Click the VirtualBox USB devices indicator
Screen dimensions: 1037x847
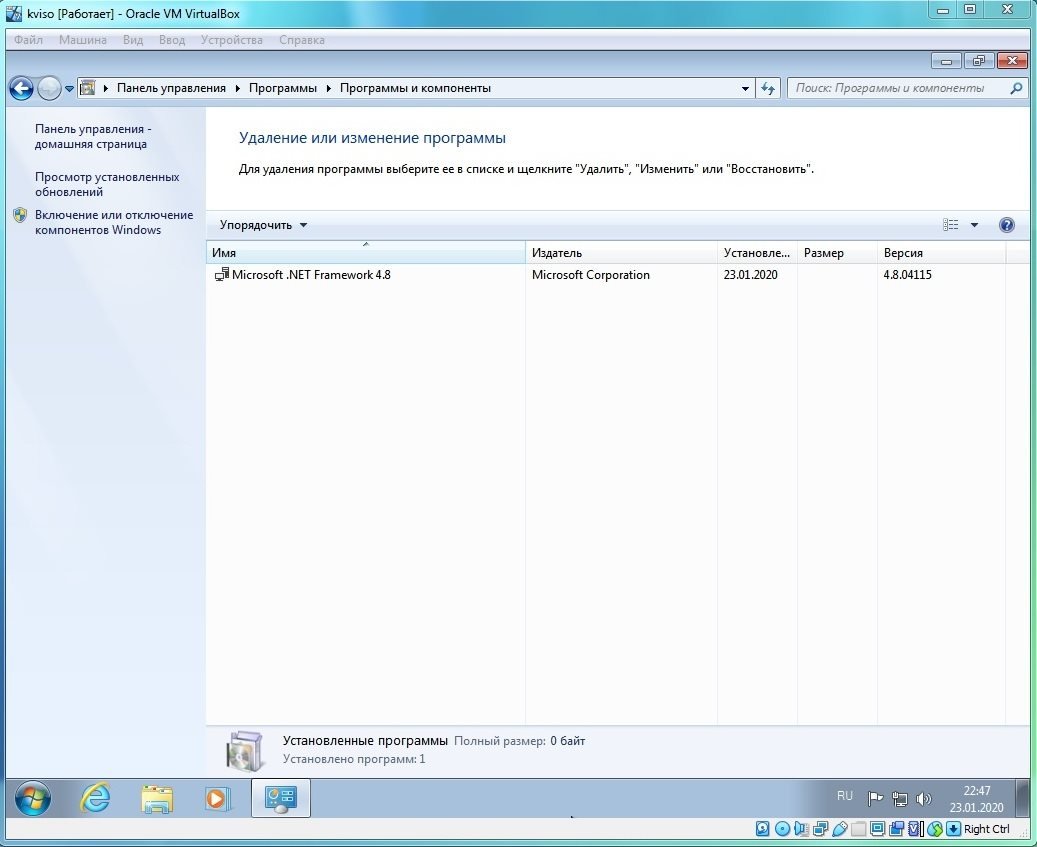(x=839, y=829)
